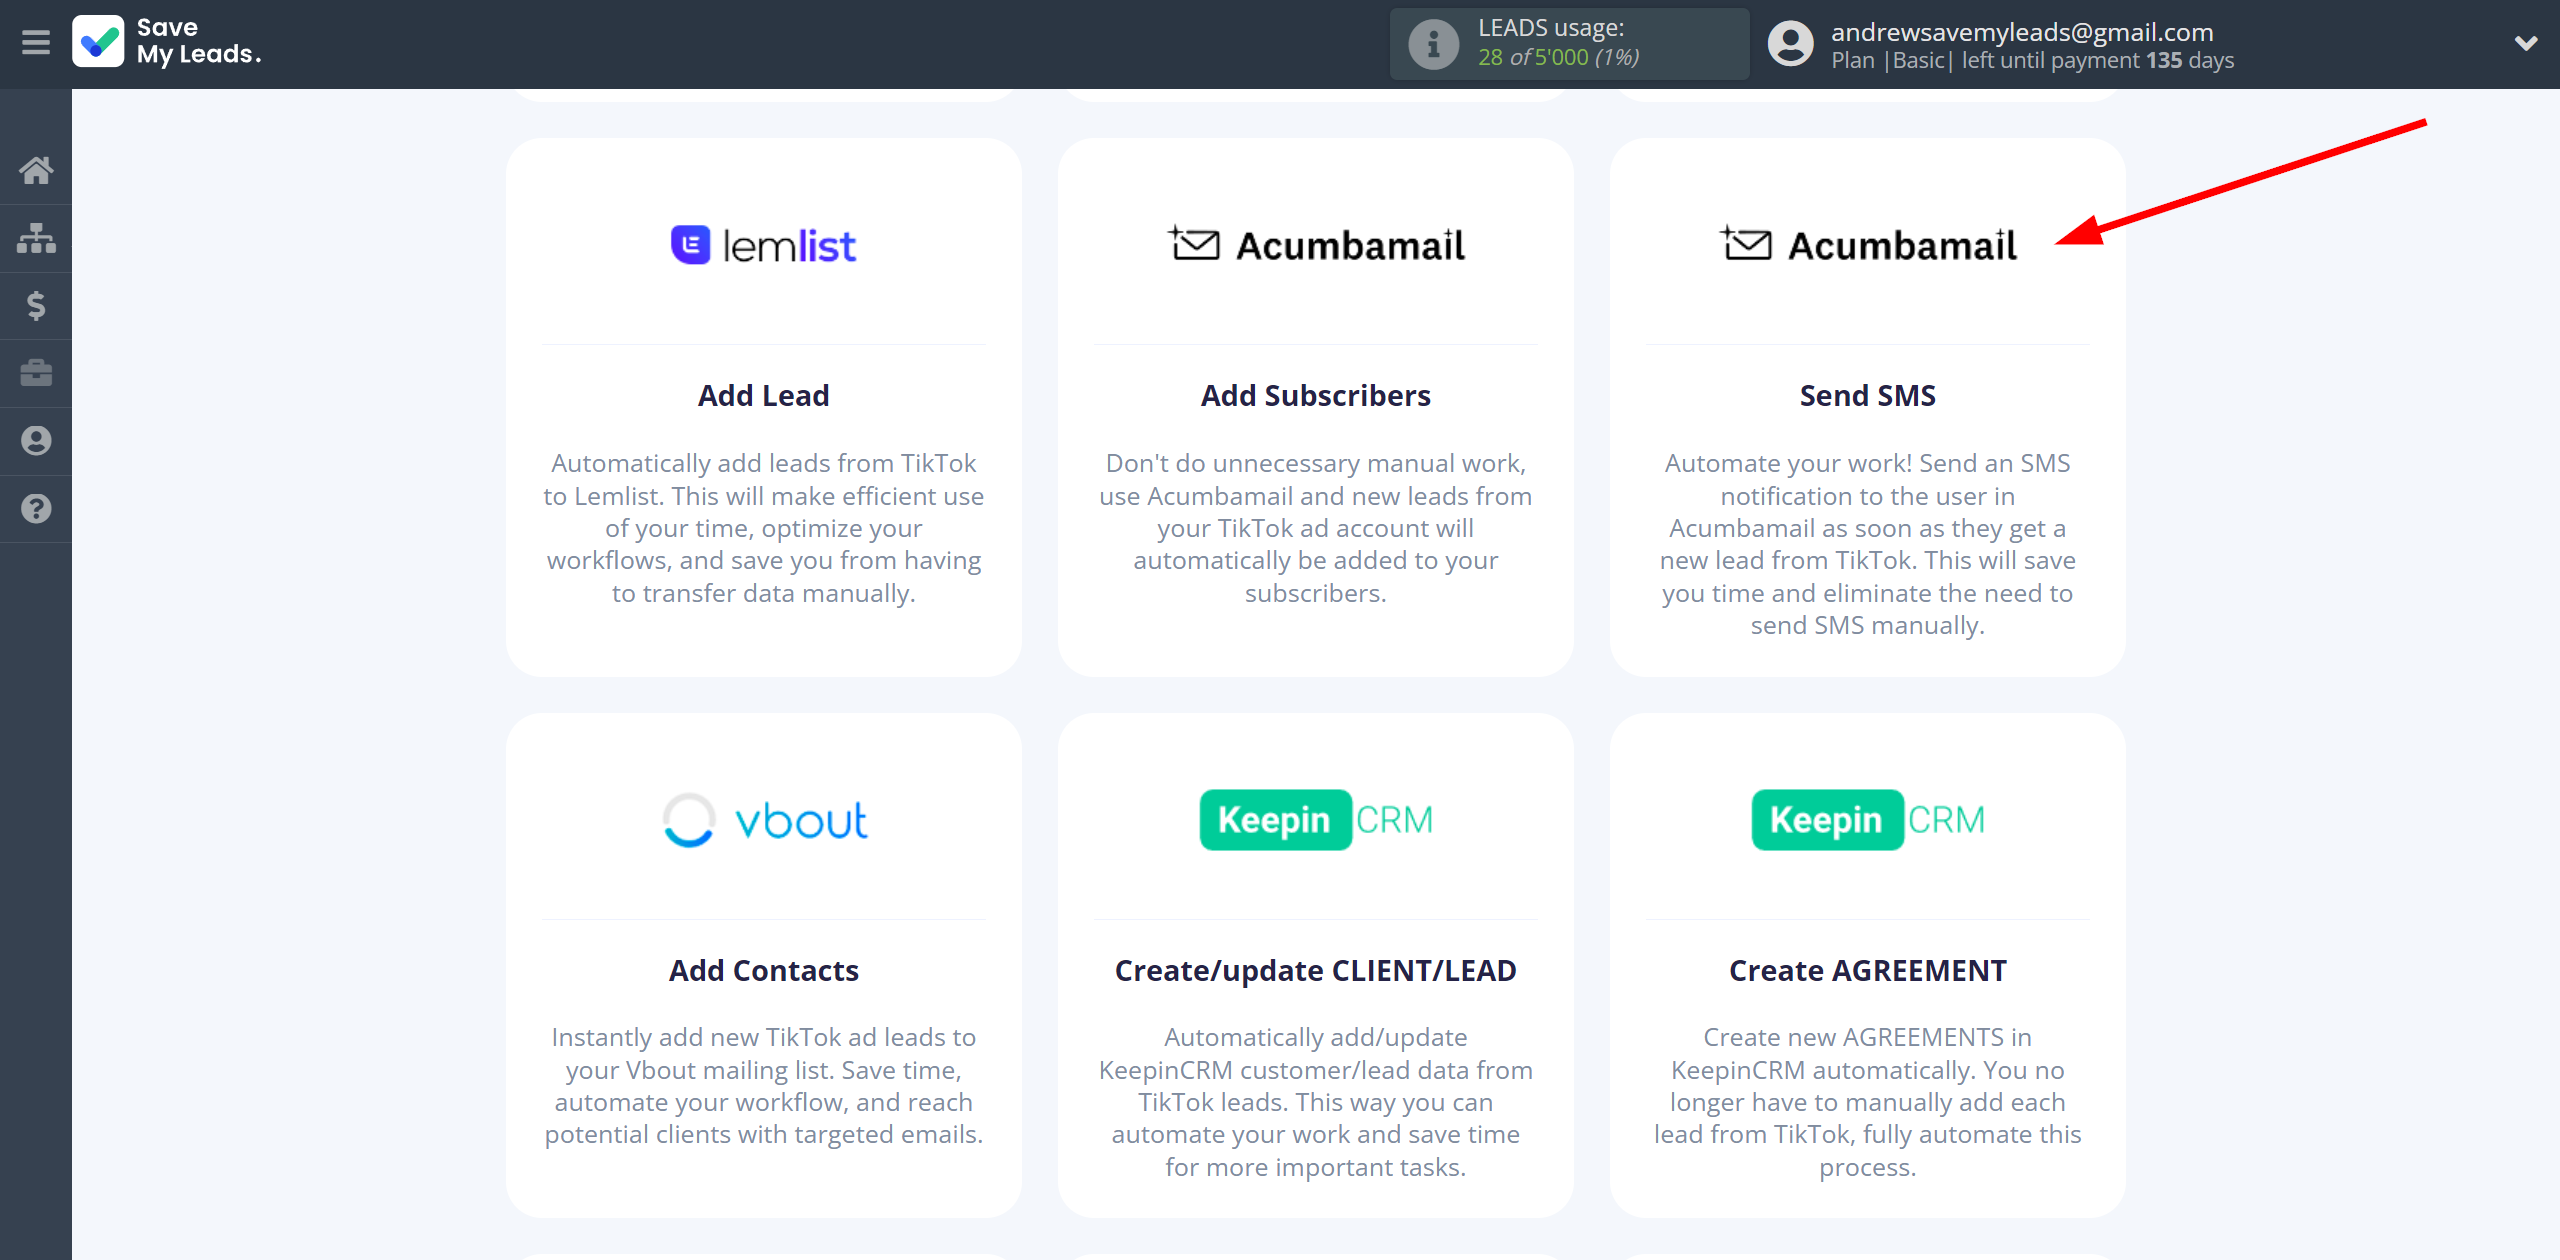Screen dimensions: 2560x1260
Task: Expand the account dropdown chevron
Action: [x=2526, y=43]
